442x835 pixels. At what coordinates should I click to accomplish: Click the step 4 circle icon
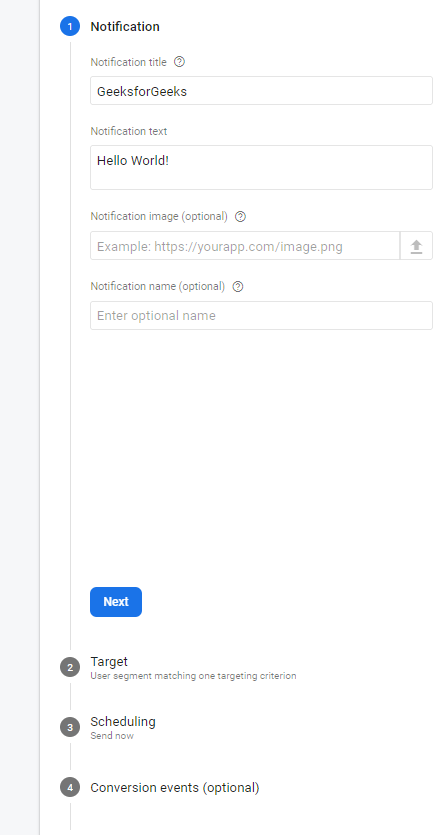[x=70, y=787]
